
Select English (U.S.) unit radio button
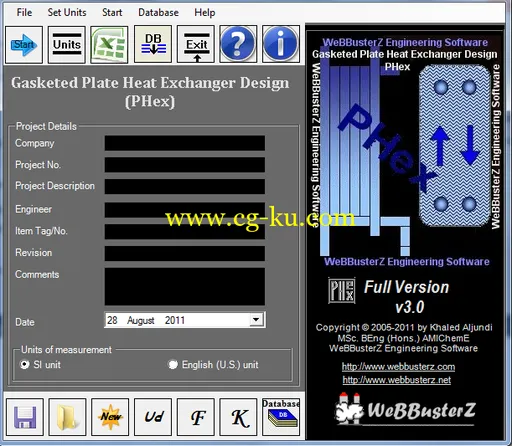tap(173, 365)
